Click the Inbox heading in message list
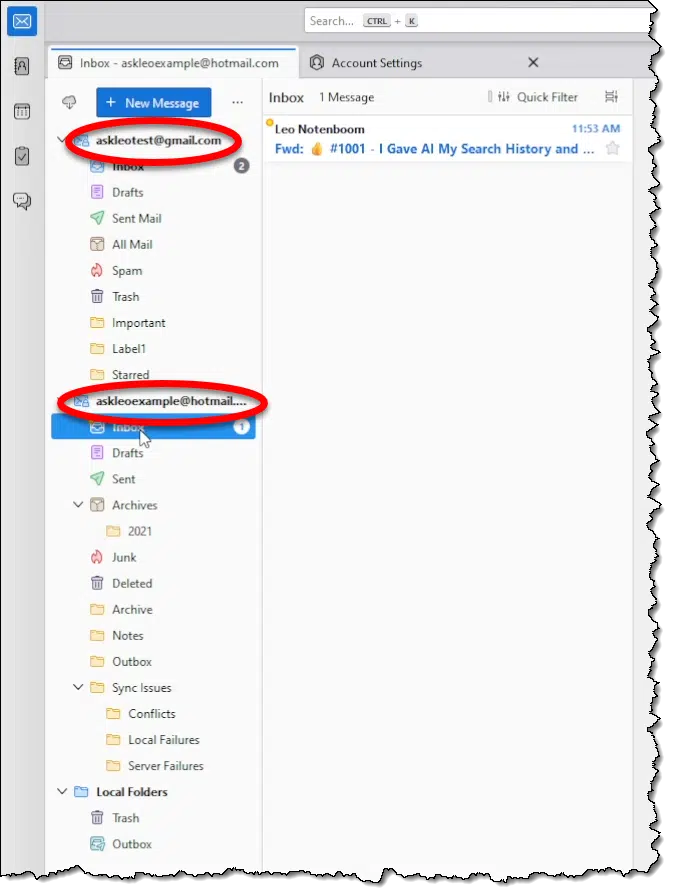 (x=286, y=97)
